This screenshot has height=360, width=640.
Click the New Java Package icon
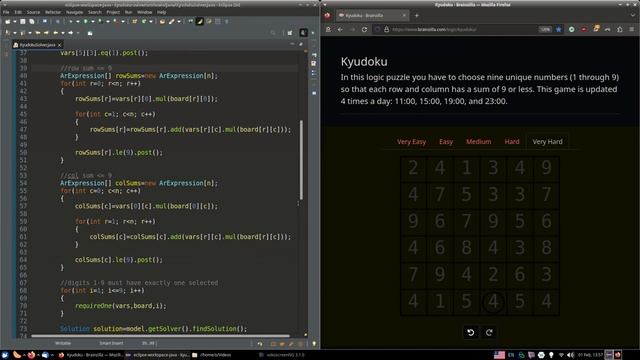coord(135,21)
